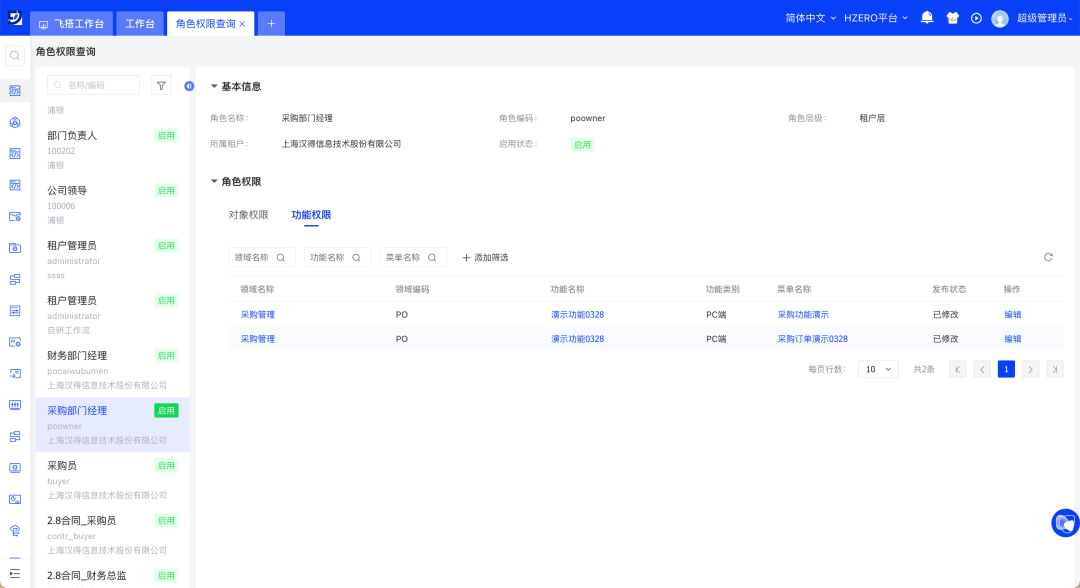Open the theme shirt icon
Screen dimensions: 1080x588
click(952, 18)
